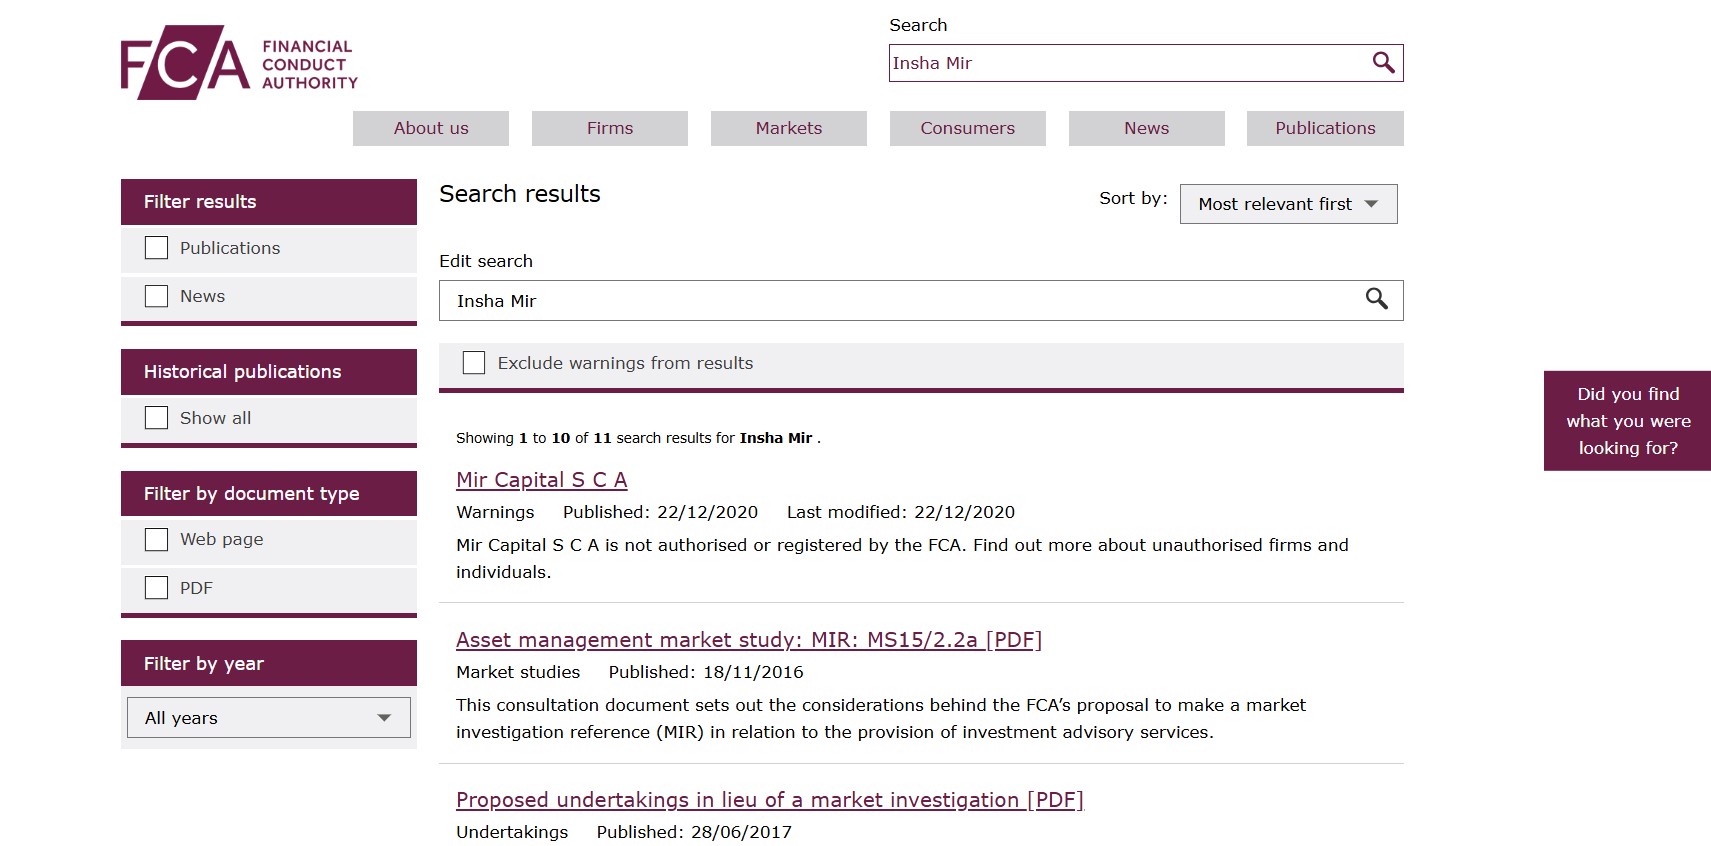Click the Edit search magnifier icon

(1376, 299)
